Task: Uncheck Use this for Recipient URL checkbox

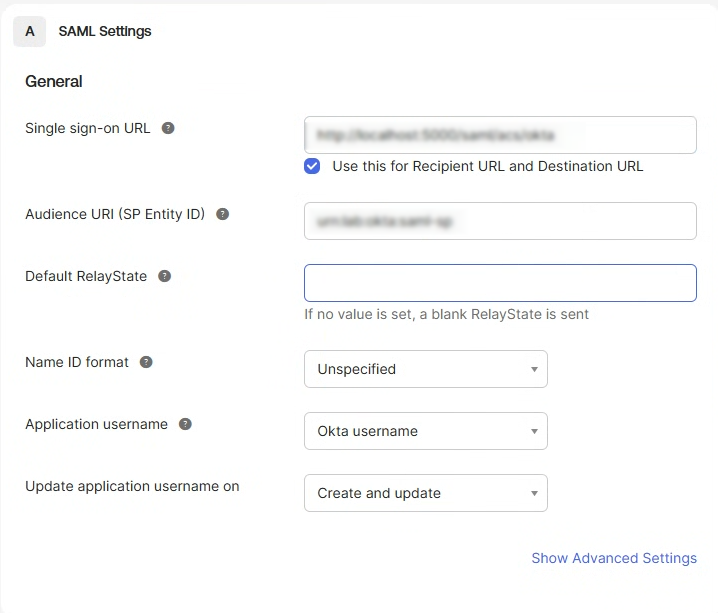Action: coord(312,166)
